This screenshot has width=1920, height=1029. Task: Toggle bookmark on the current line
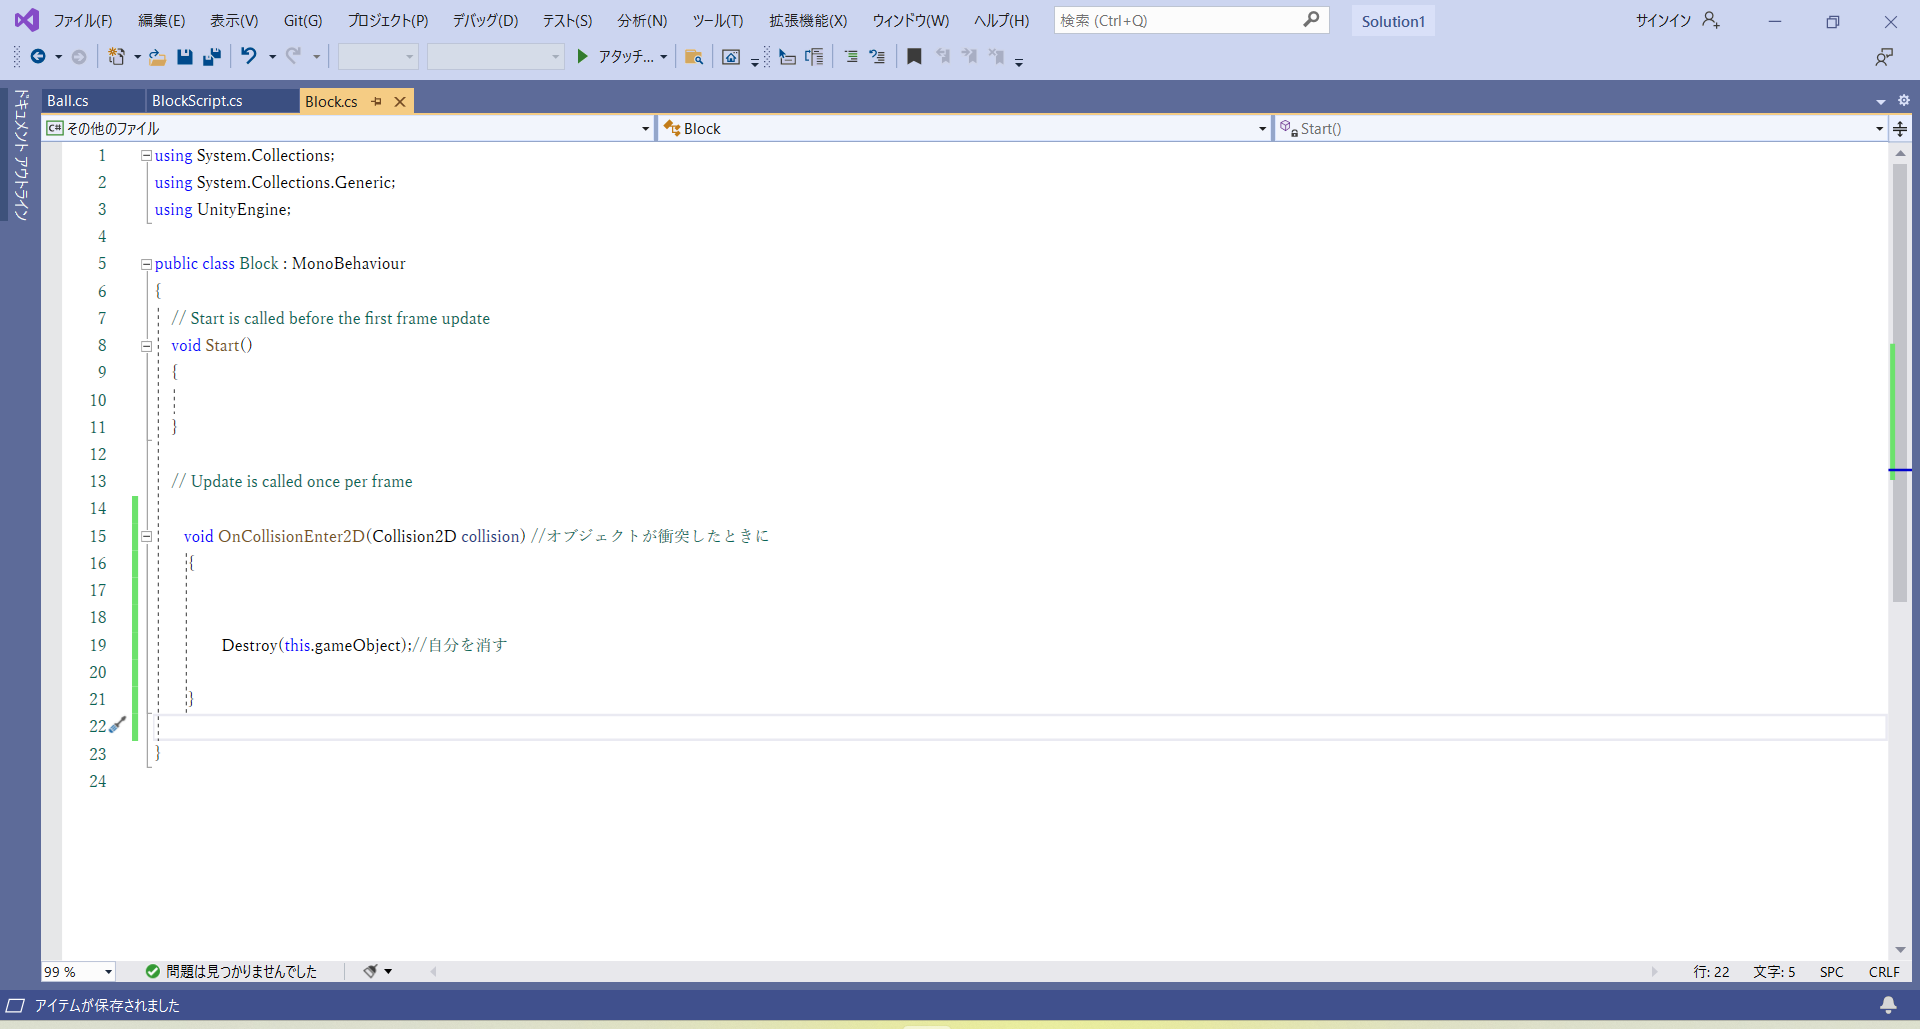[x=914, y=57]
